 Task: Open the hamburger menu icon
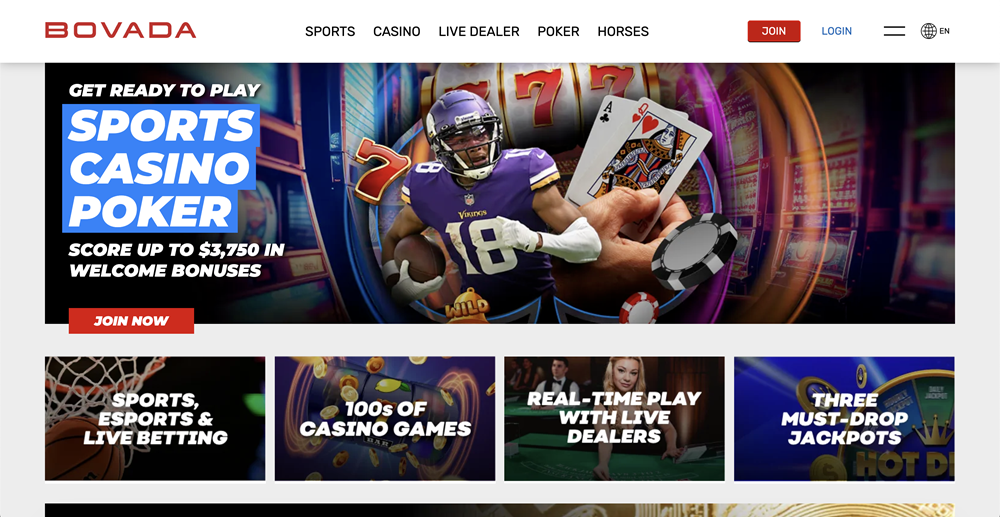(894, 31)
